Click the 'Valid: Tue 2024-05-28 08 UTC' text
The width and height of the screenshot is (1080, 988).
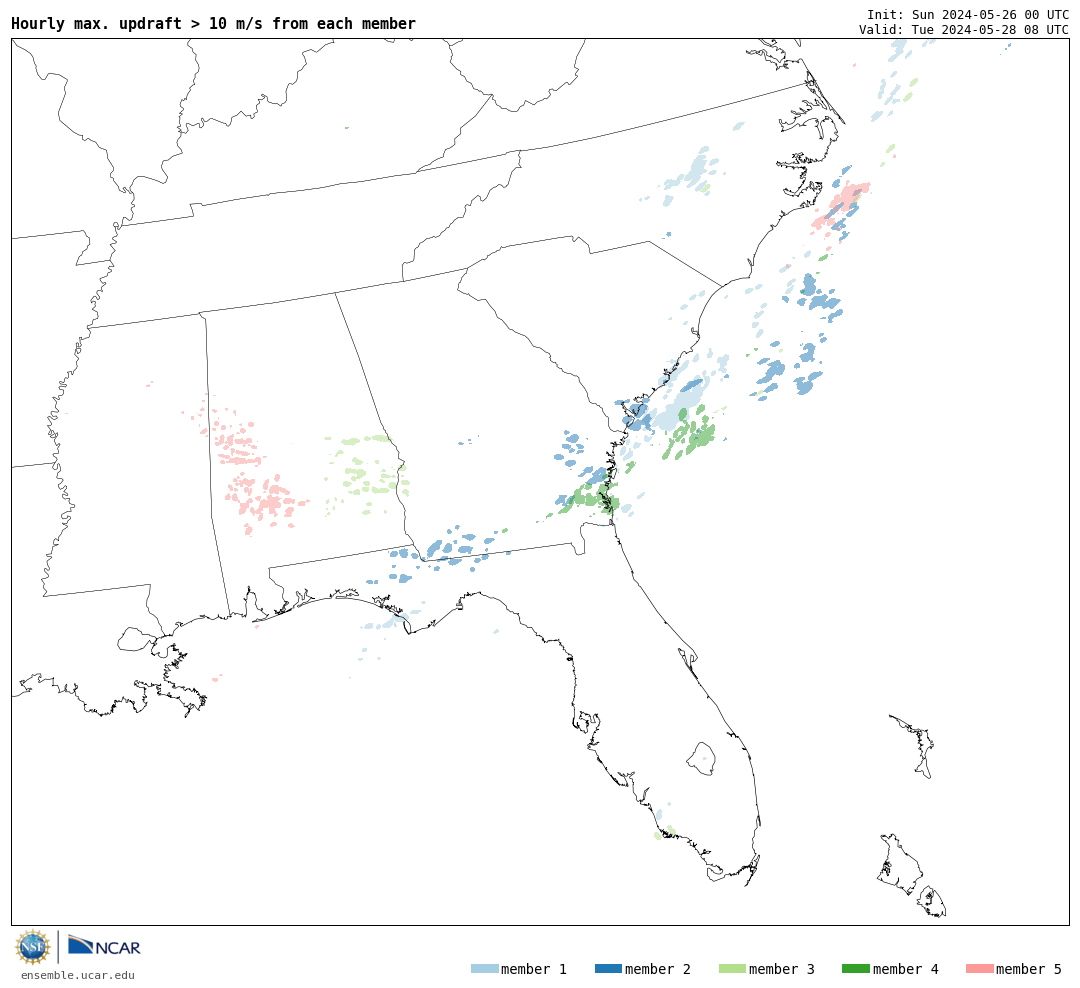click(964, 30)
